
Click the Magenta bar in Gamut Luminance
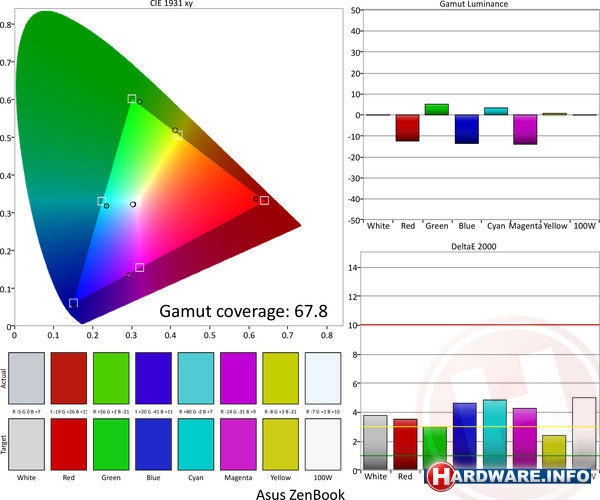(x=525, y=130)
